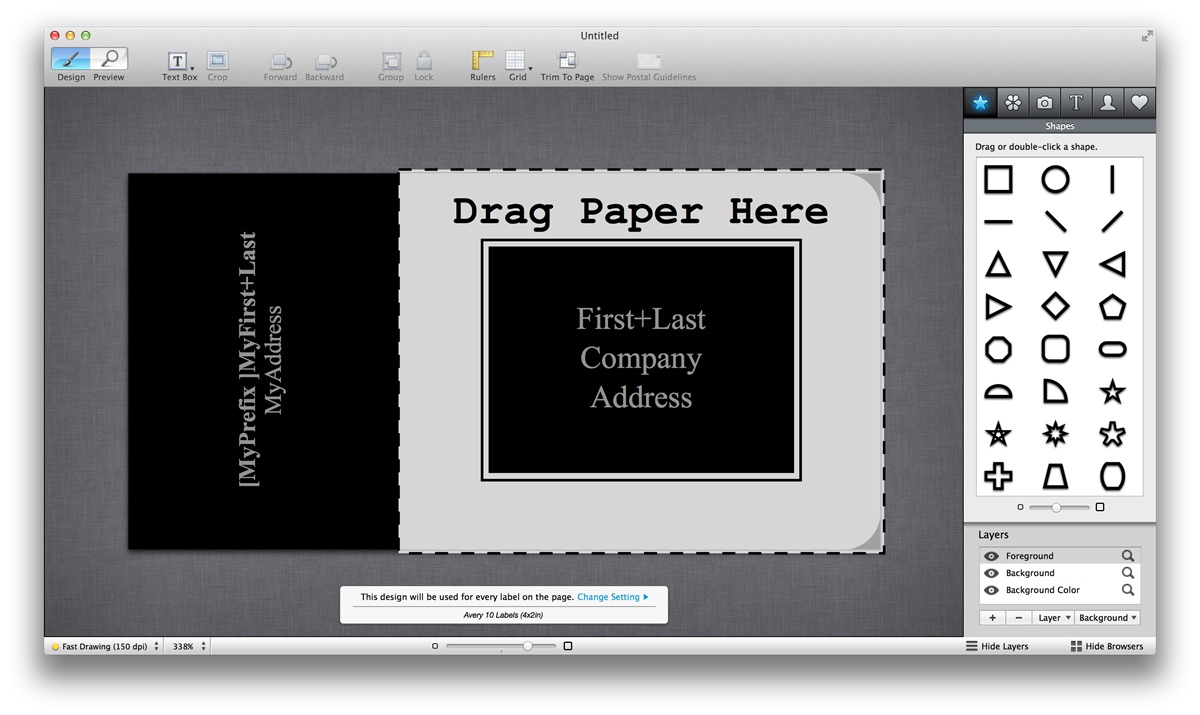Switch to Preview mode
The height and width of the screenshot is (715, 1200).
click(x=109, y=59)
